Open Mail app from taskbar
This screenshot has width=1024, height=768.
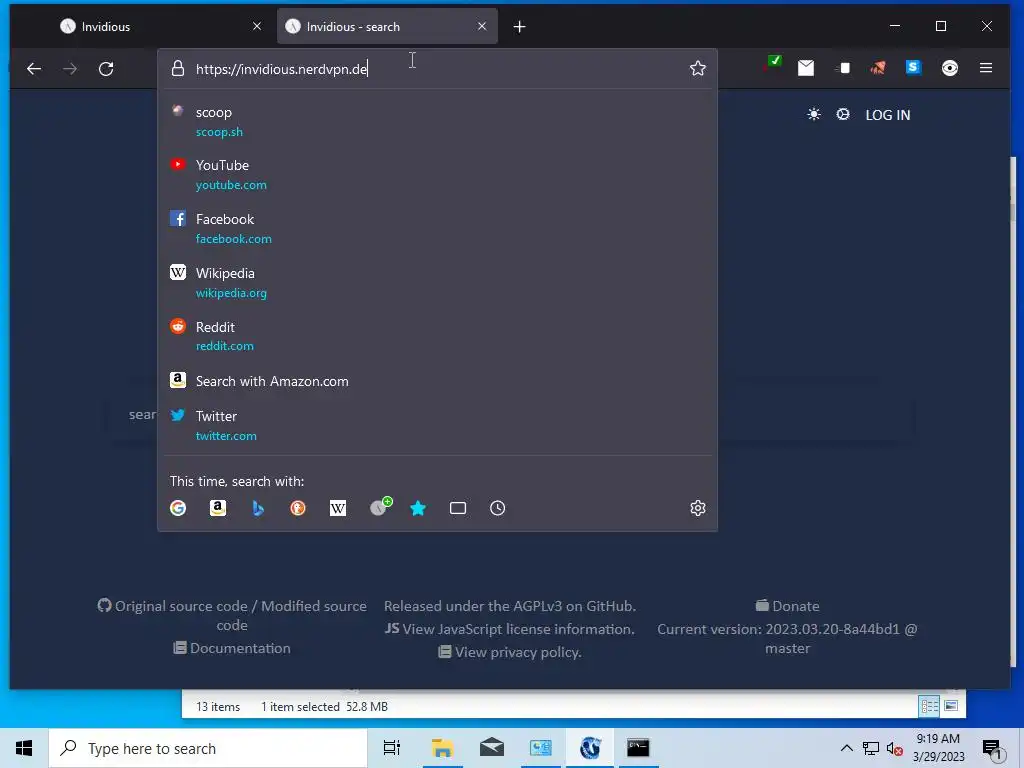coord(492,748)
